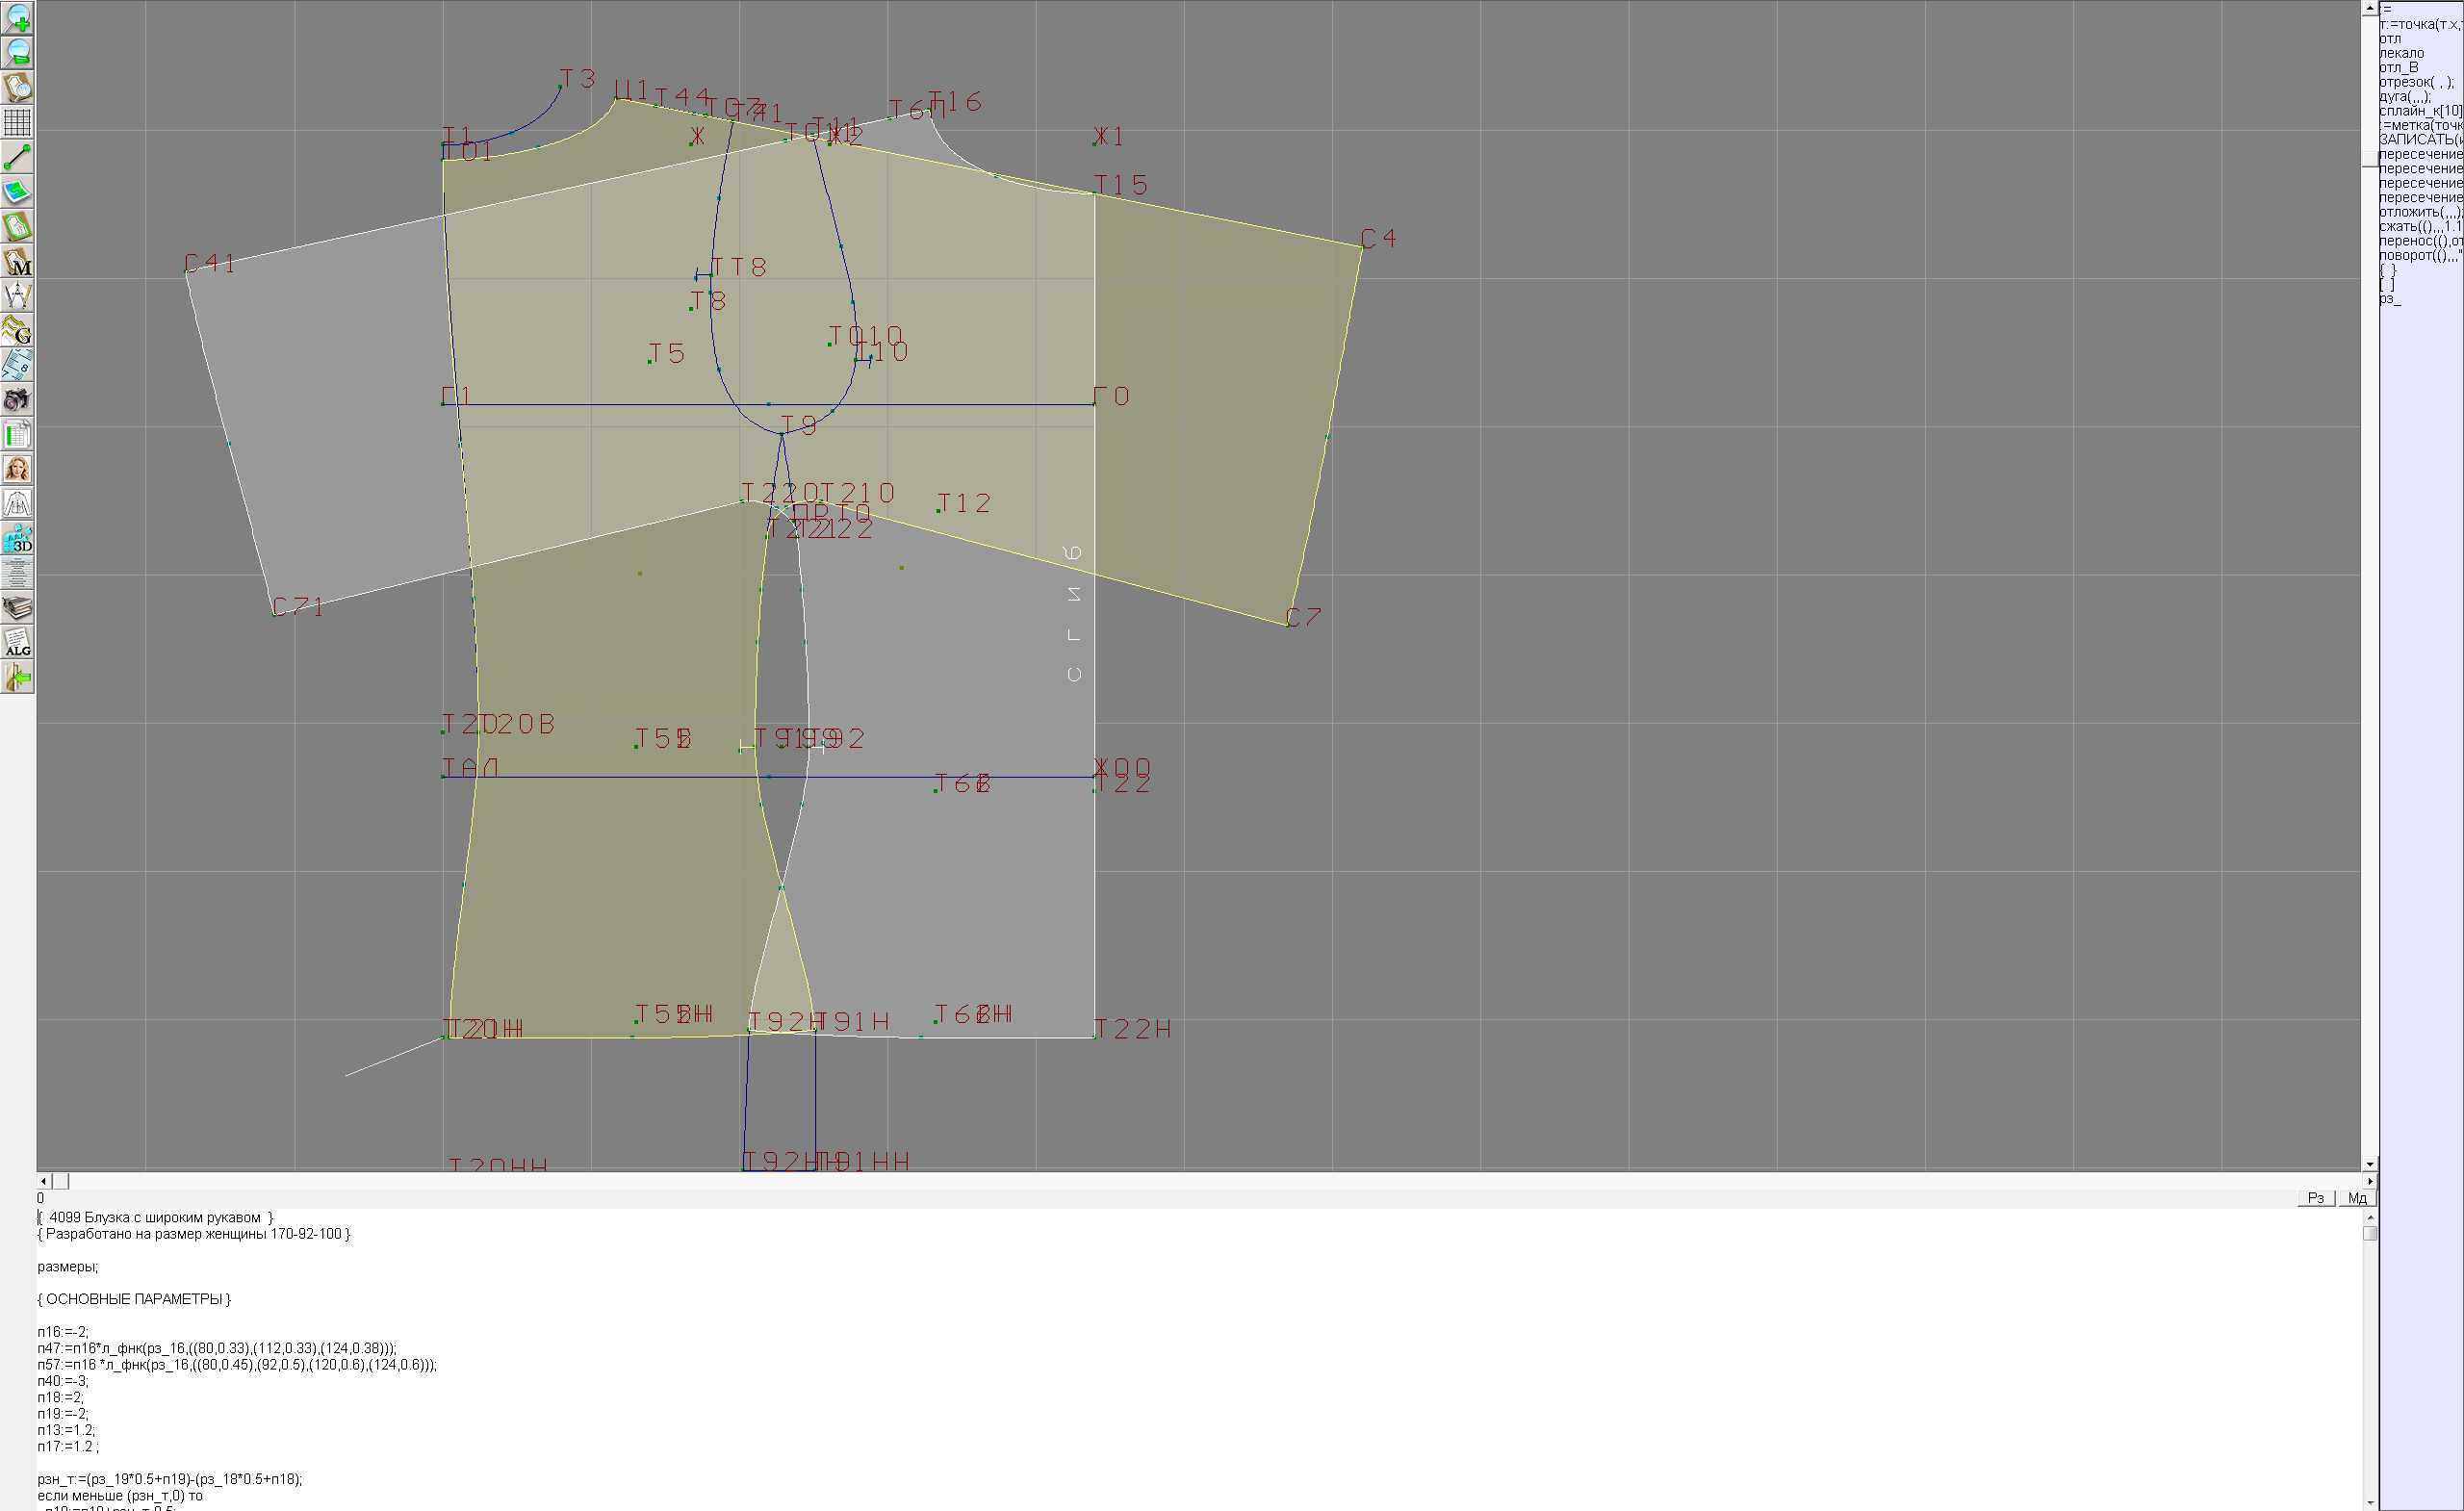Insert the 'отрезок( , );' command
The height and width of the screenshot is (1511, 2464).
click(x=2415, y=82)
